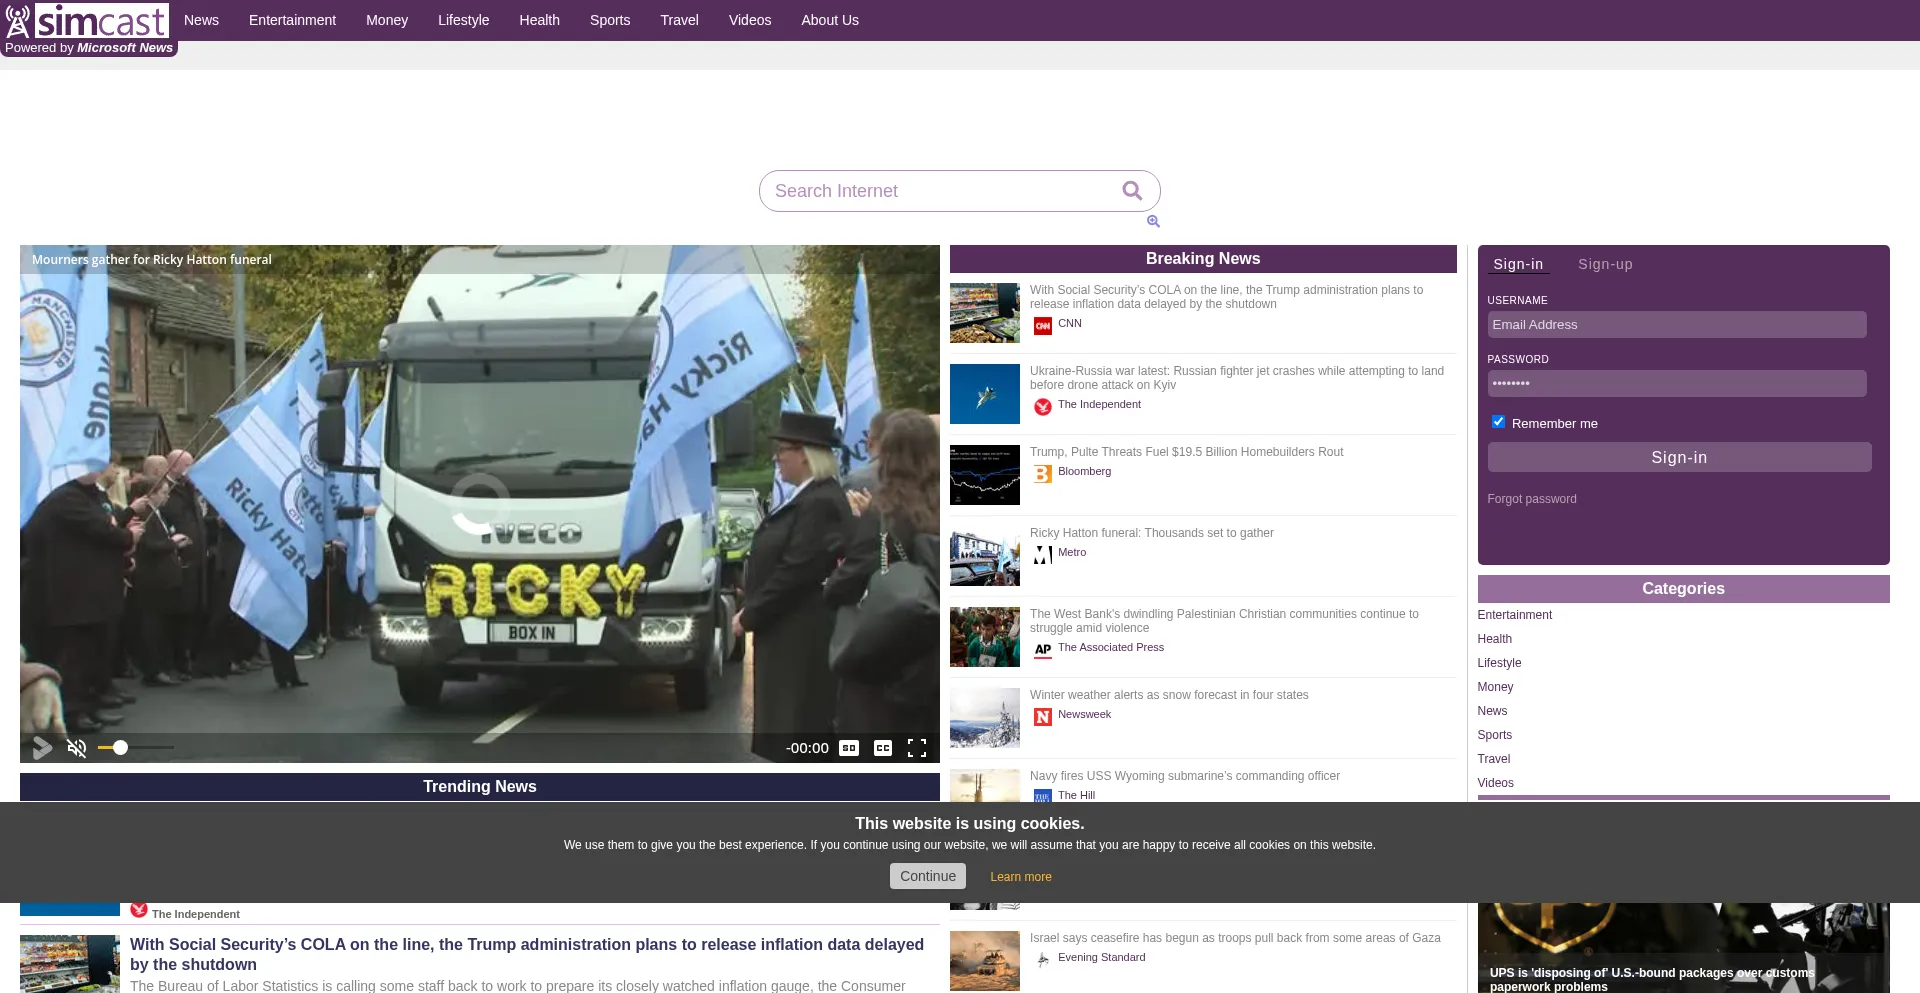Unmute the video player audio

76,748
